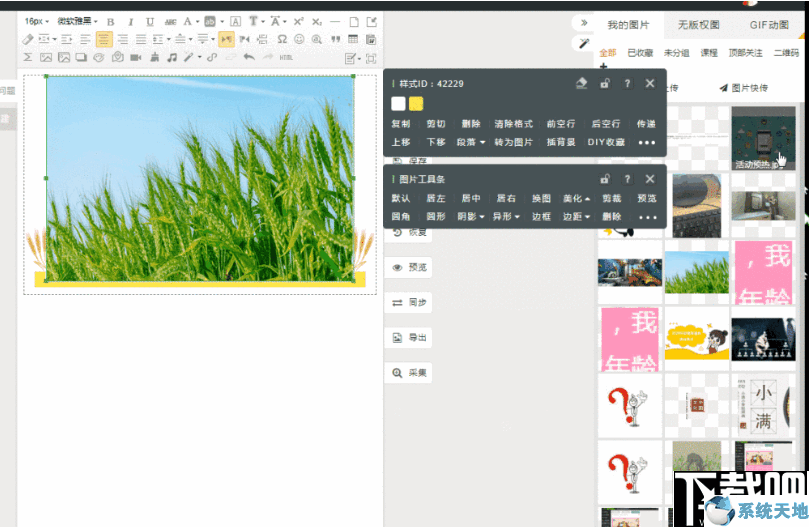The width and height of the screenshot is (809, 527).
Task: Switch to HTML source view
Action: coord(286,57)
